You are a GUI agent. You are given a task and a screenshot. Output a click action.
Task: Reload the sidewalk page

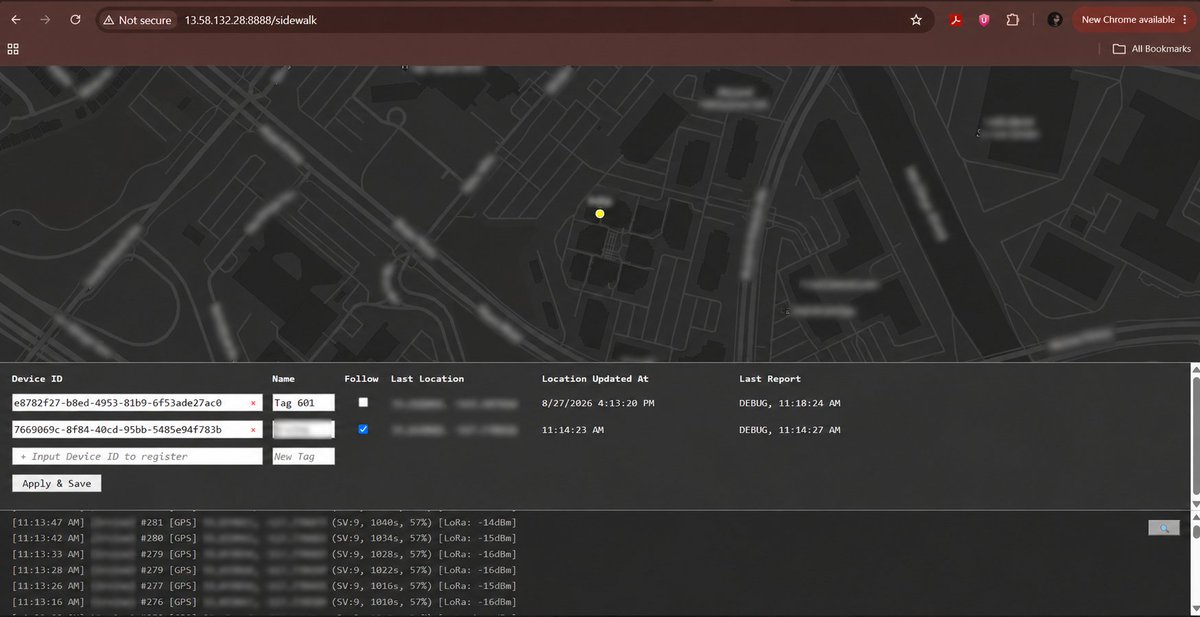pos(75,19)
